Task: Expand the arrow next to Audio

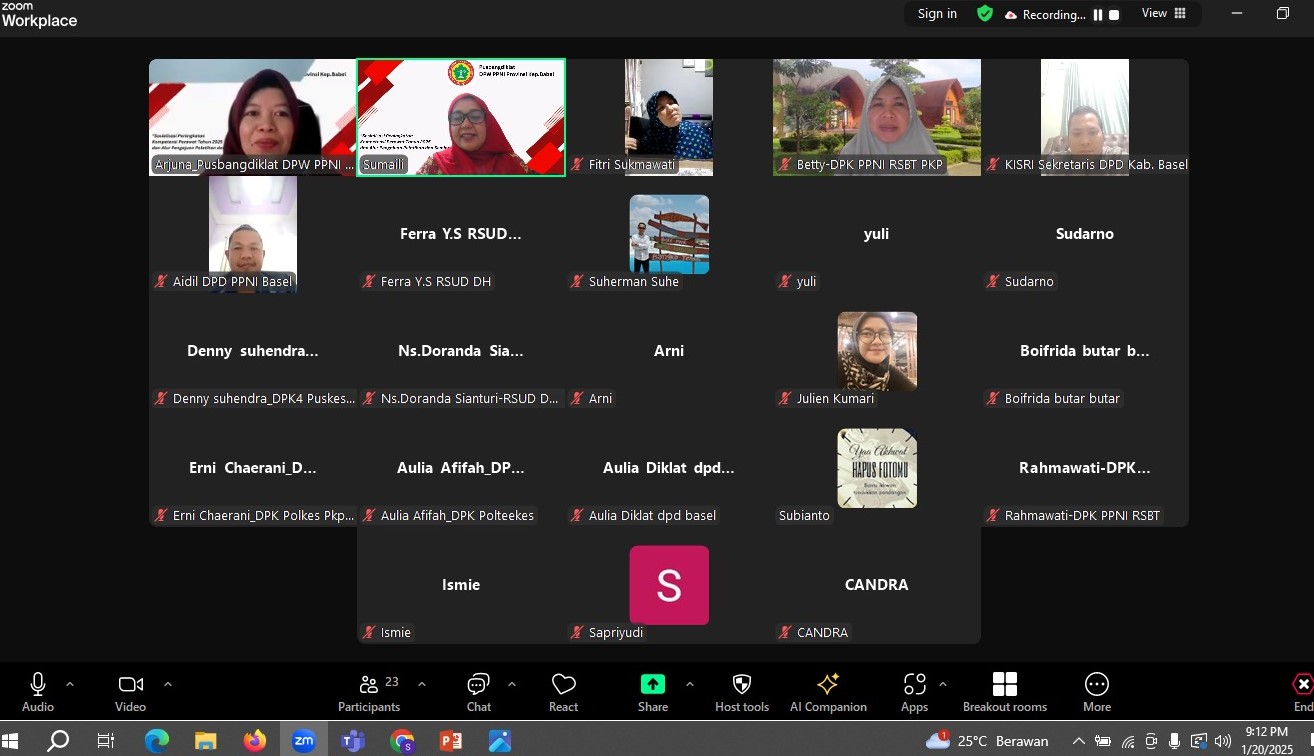Action: [x=70, y=684]
